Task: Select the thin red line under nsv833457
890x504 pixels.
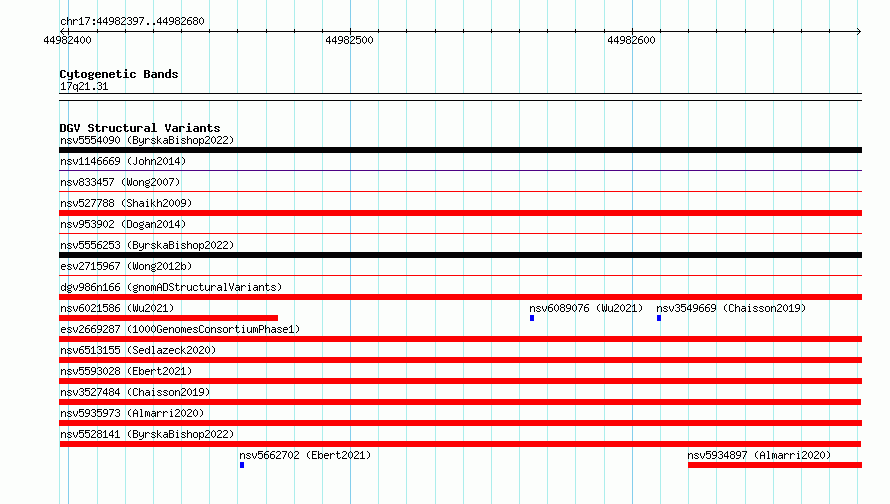Action: pyautogui.click(x=460, y=191)
